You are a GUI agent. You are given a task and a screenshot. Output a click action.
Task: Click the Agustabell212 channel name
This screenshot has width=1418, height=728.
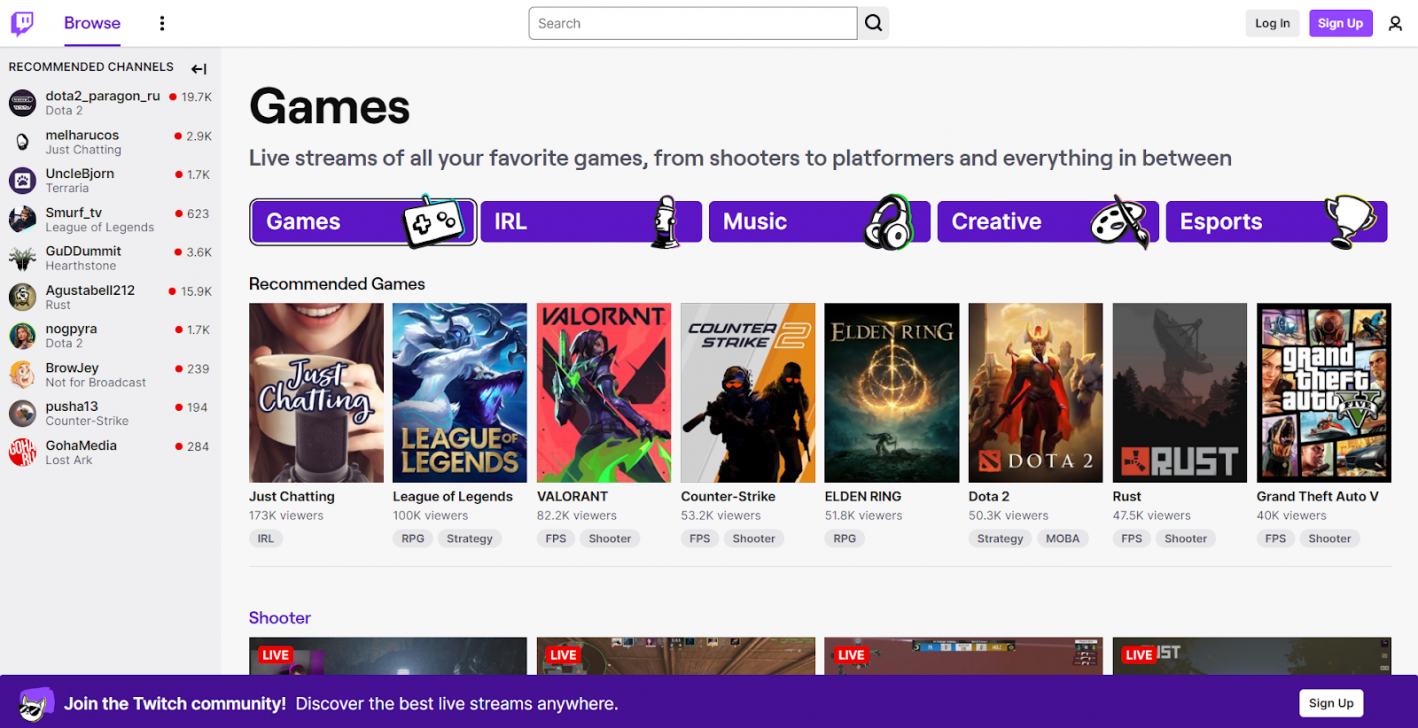tap(90, 290)
